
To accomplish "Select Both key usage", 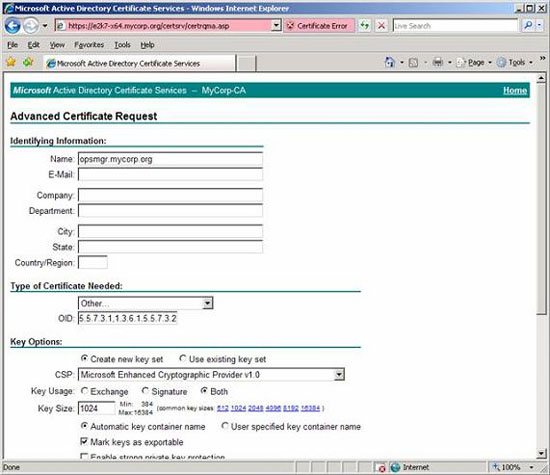I will tap(204, 391).
